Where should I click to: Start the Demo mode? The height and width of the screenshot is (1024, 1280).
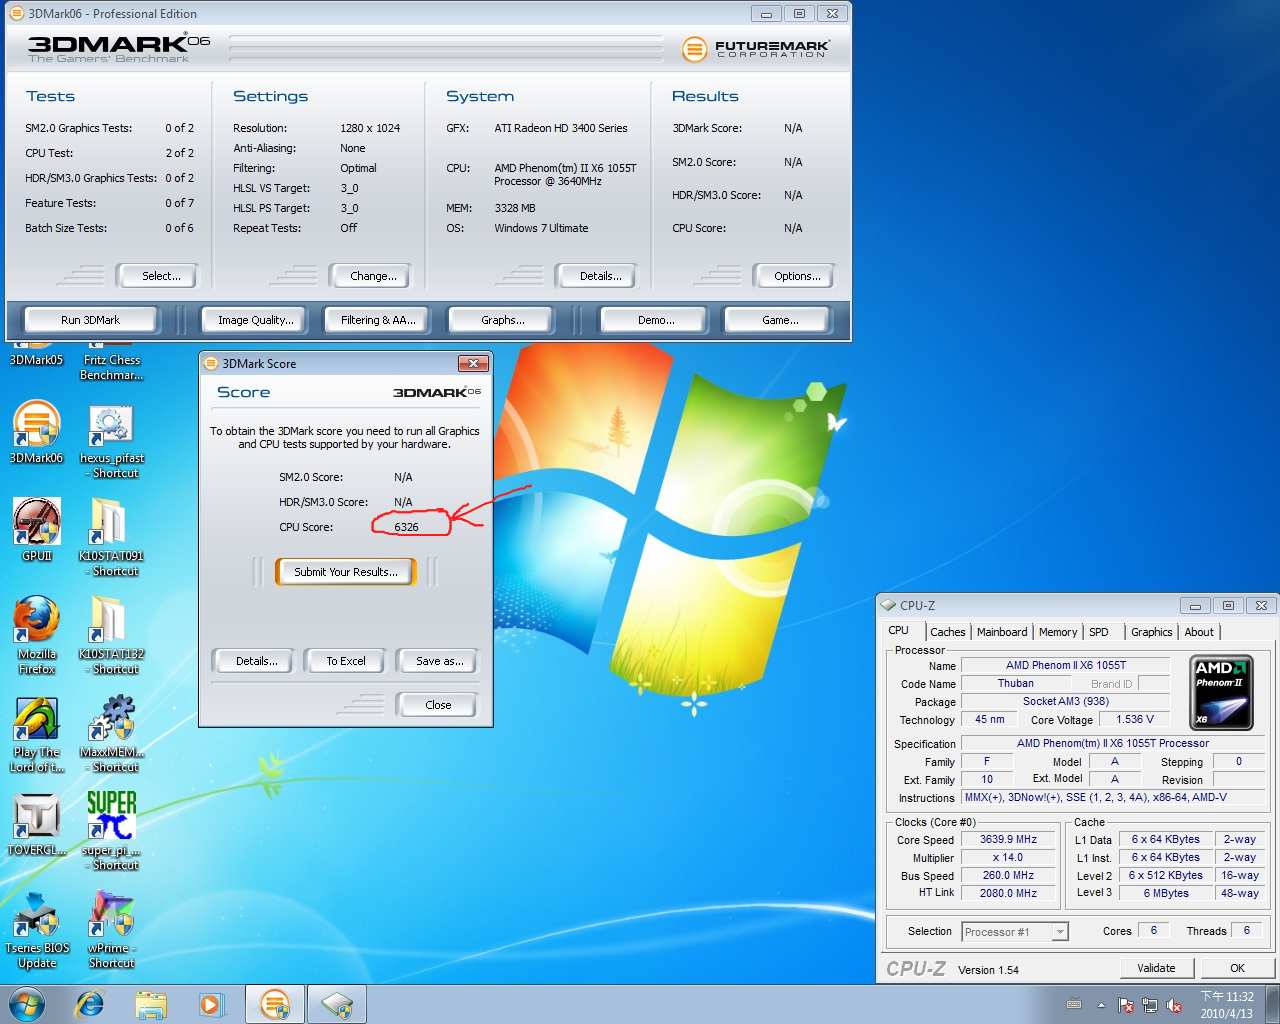tap(656, 320)
